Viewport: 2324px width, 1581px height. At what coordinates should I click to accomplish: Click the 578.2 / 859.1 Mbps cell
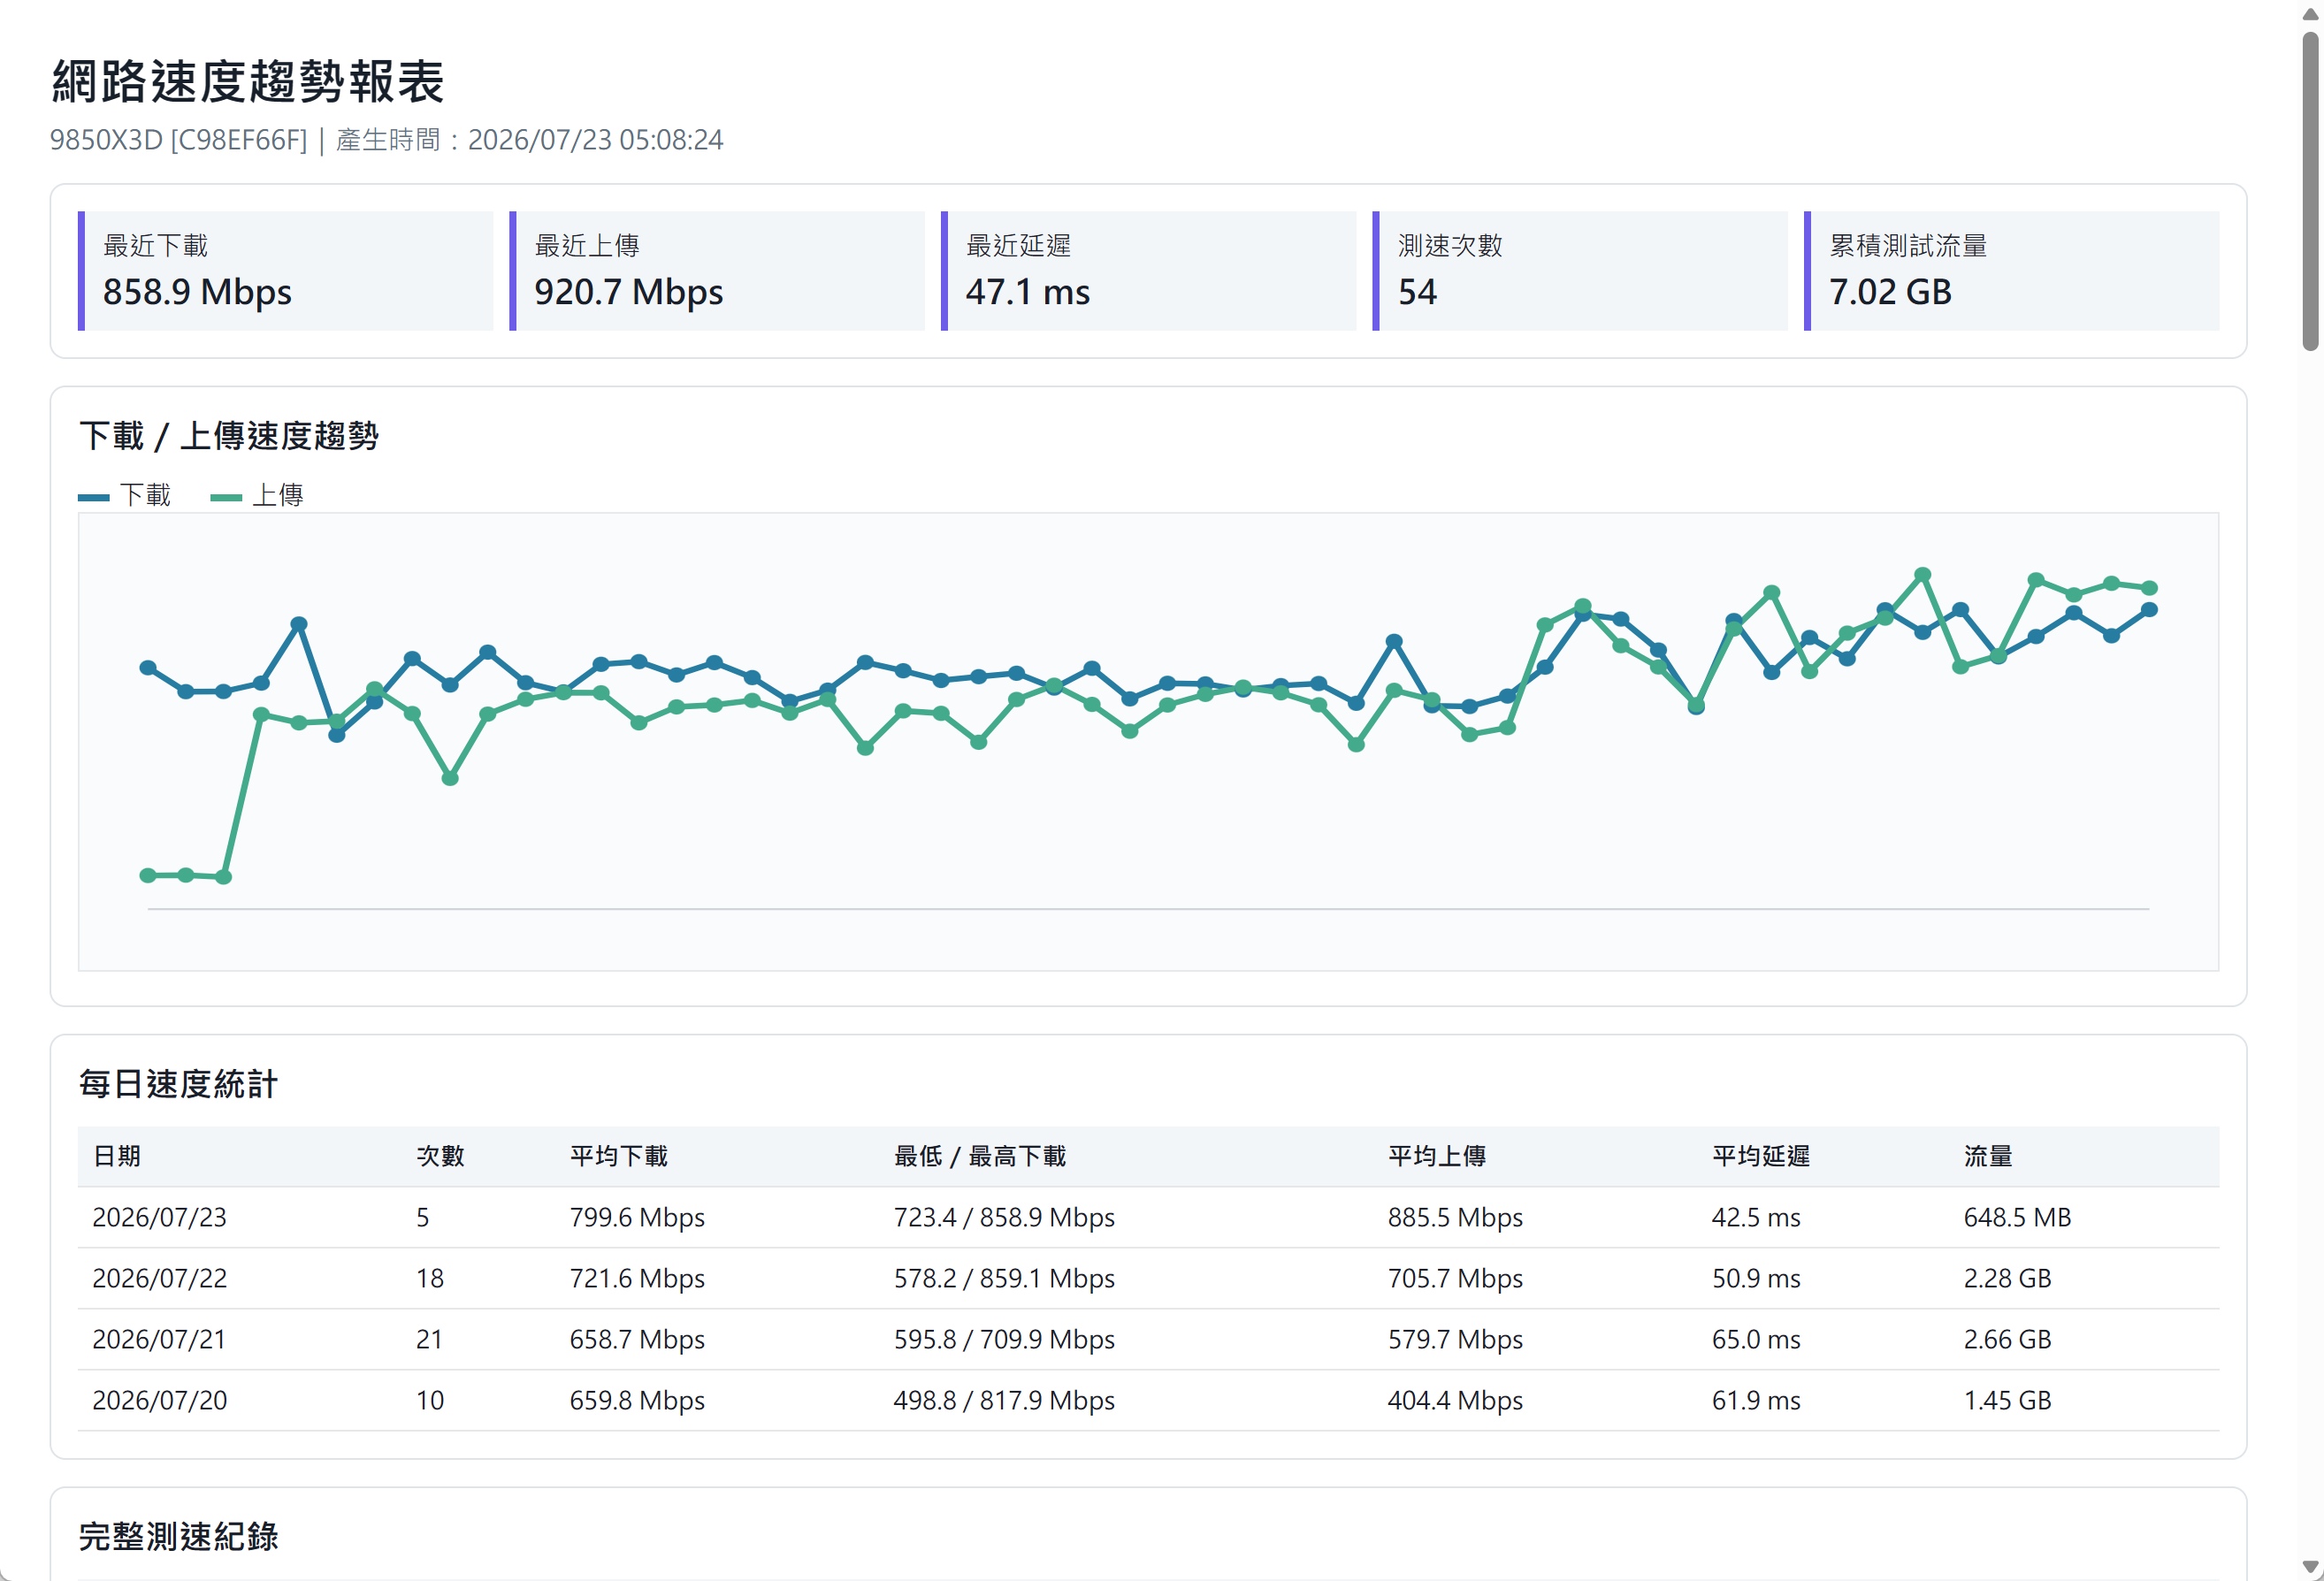click(x=1004, y=1278)
